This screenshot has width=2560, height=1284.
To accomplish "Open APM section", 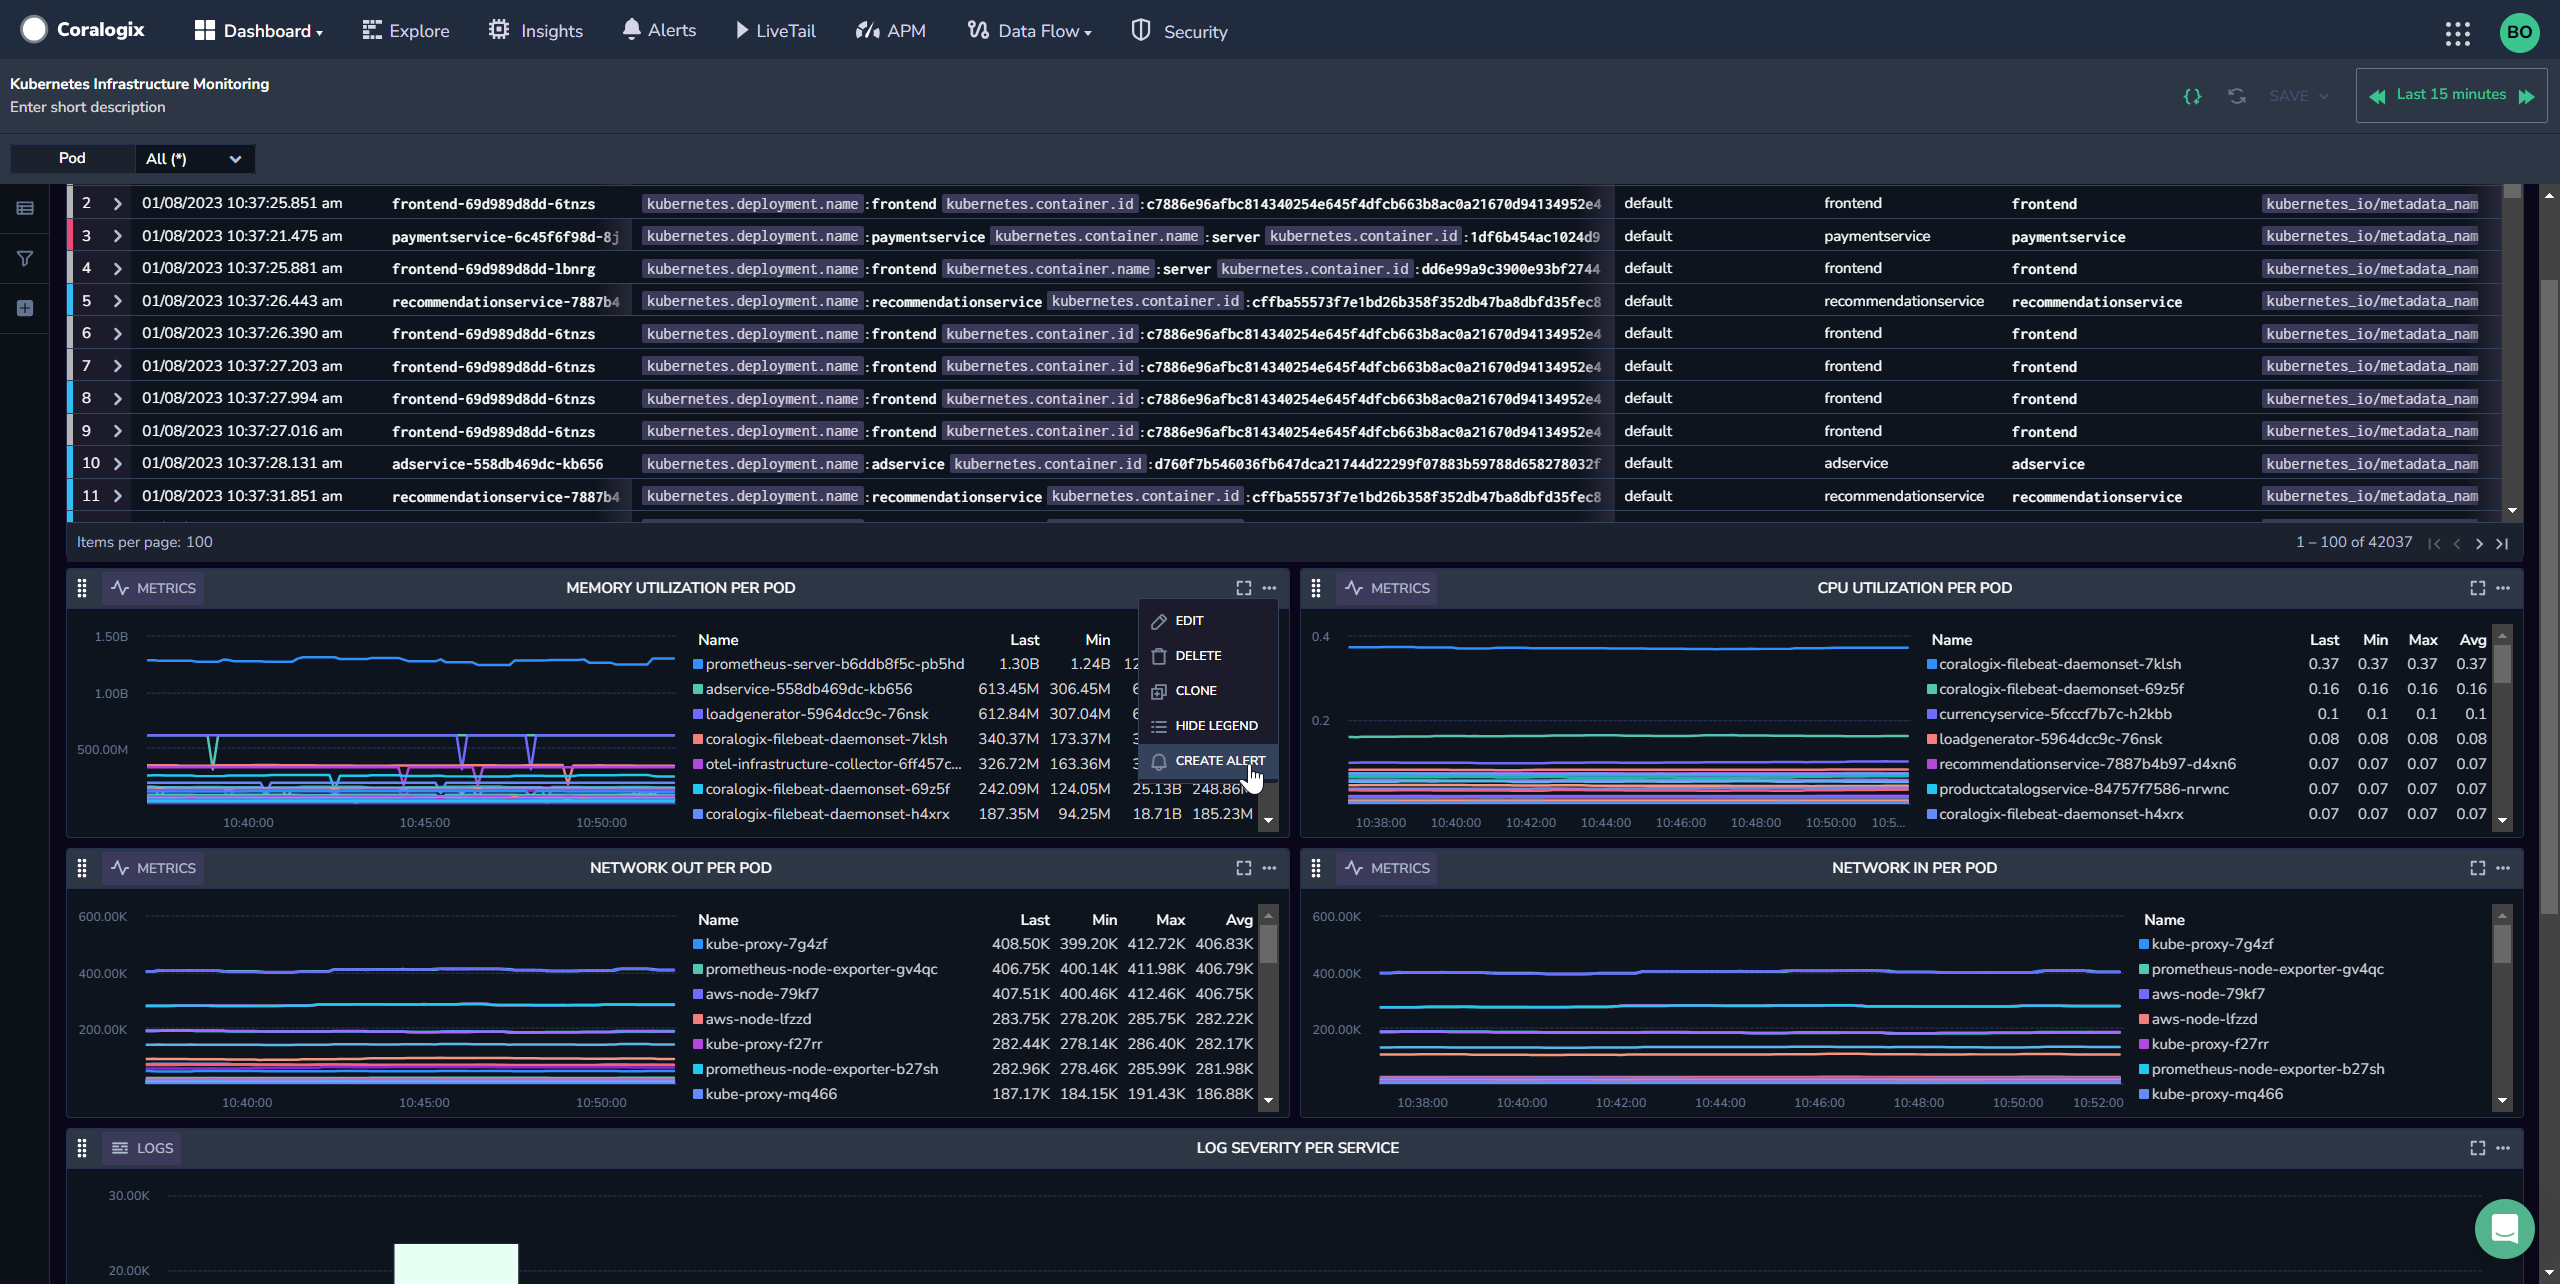I will tap(891, 31).
